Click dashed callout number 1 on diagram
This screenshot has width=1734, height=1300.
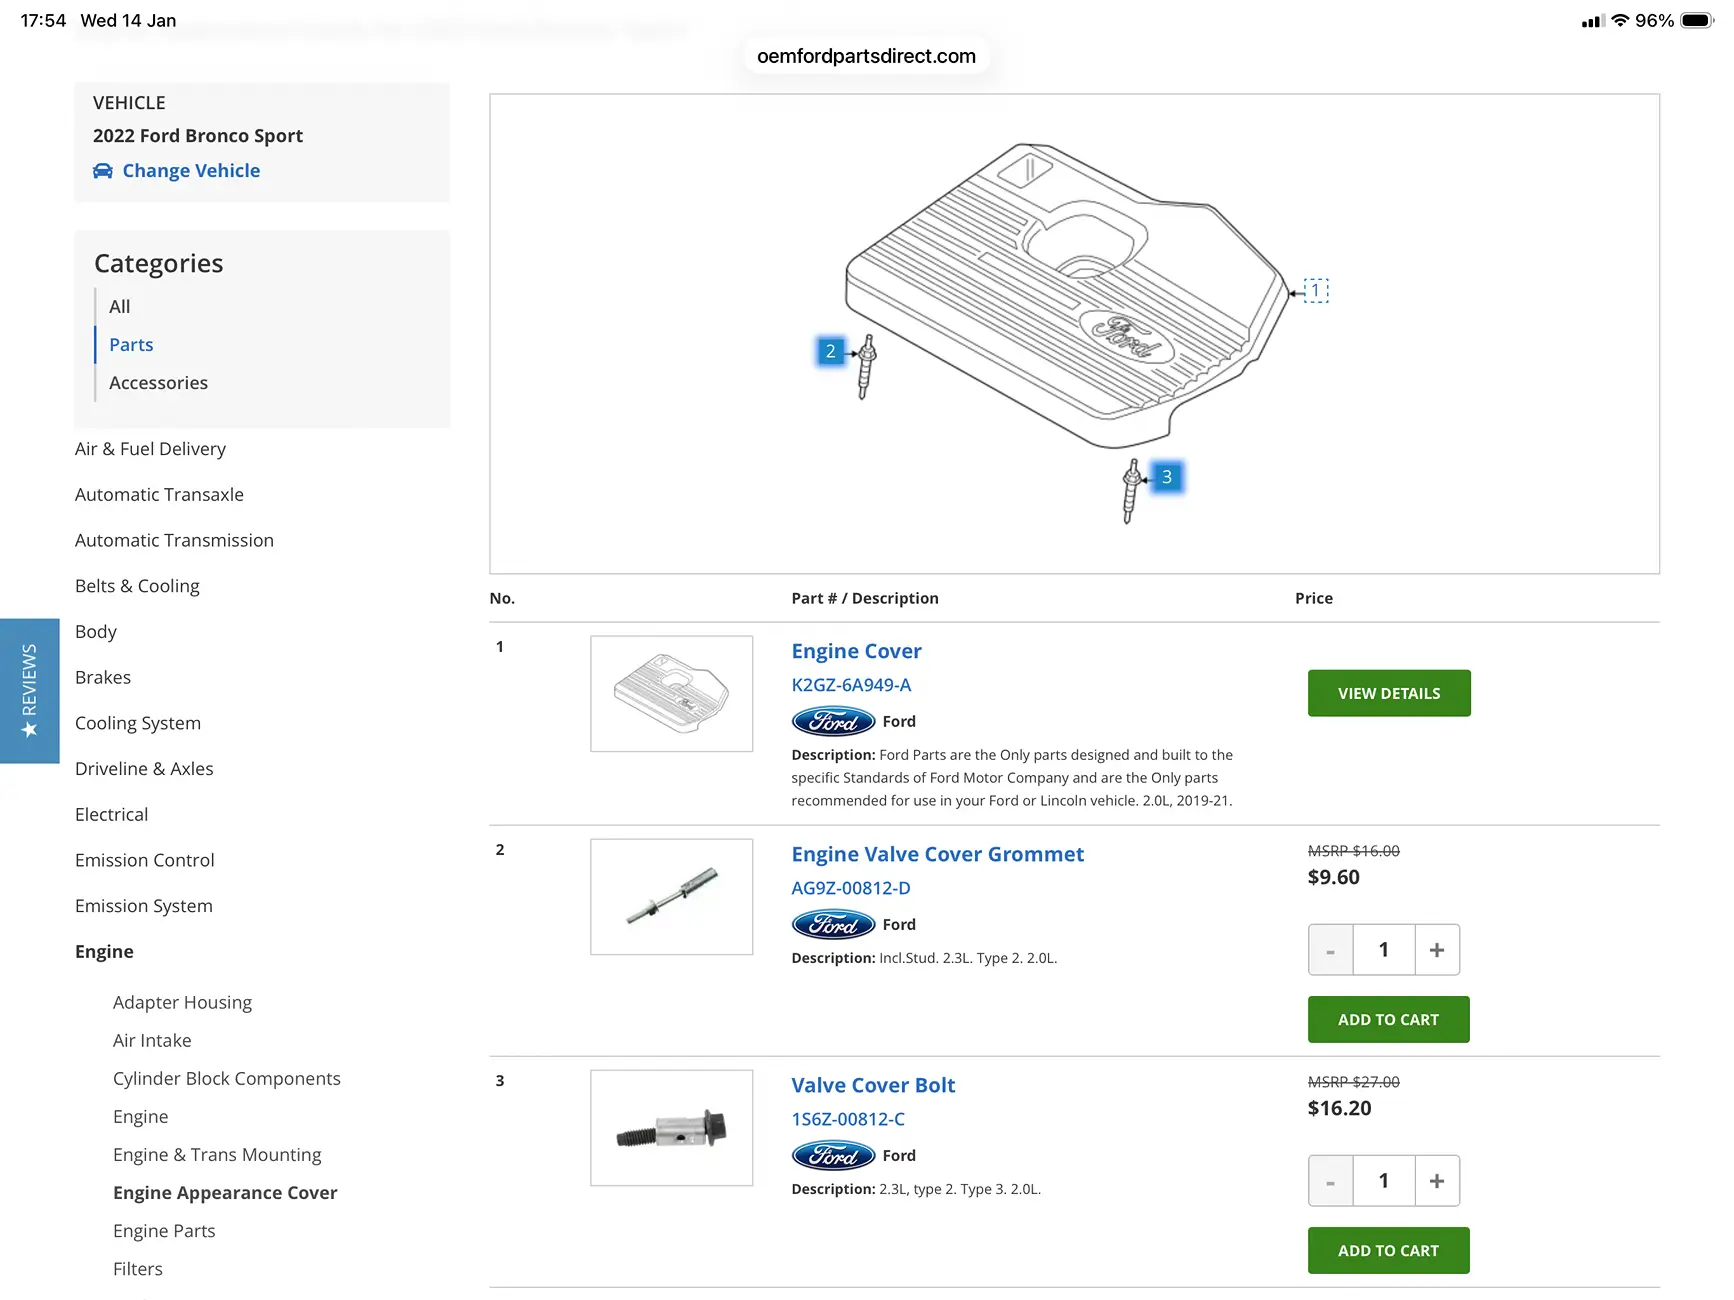[x=1316, y=291]
